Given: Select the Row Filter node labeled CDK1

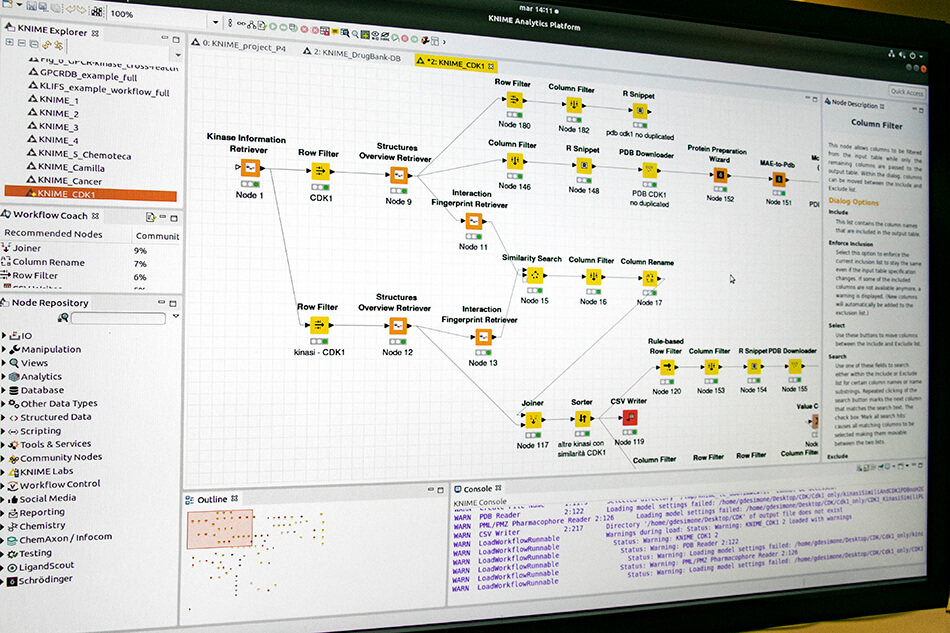Looking at the screenshot, I should (320, 171).
